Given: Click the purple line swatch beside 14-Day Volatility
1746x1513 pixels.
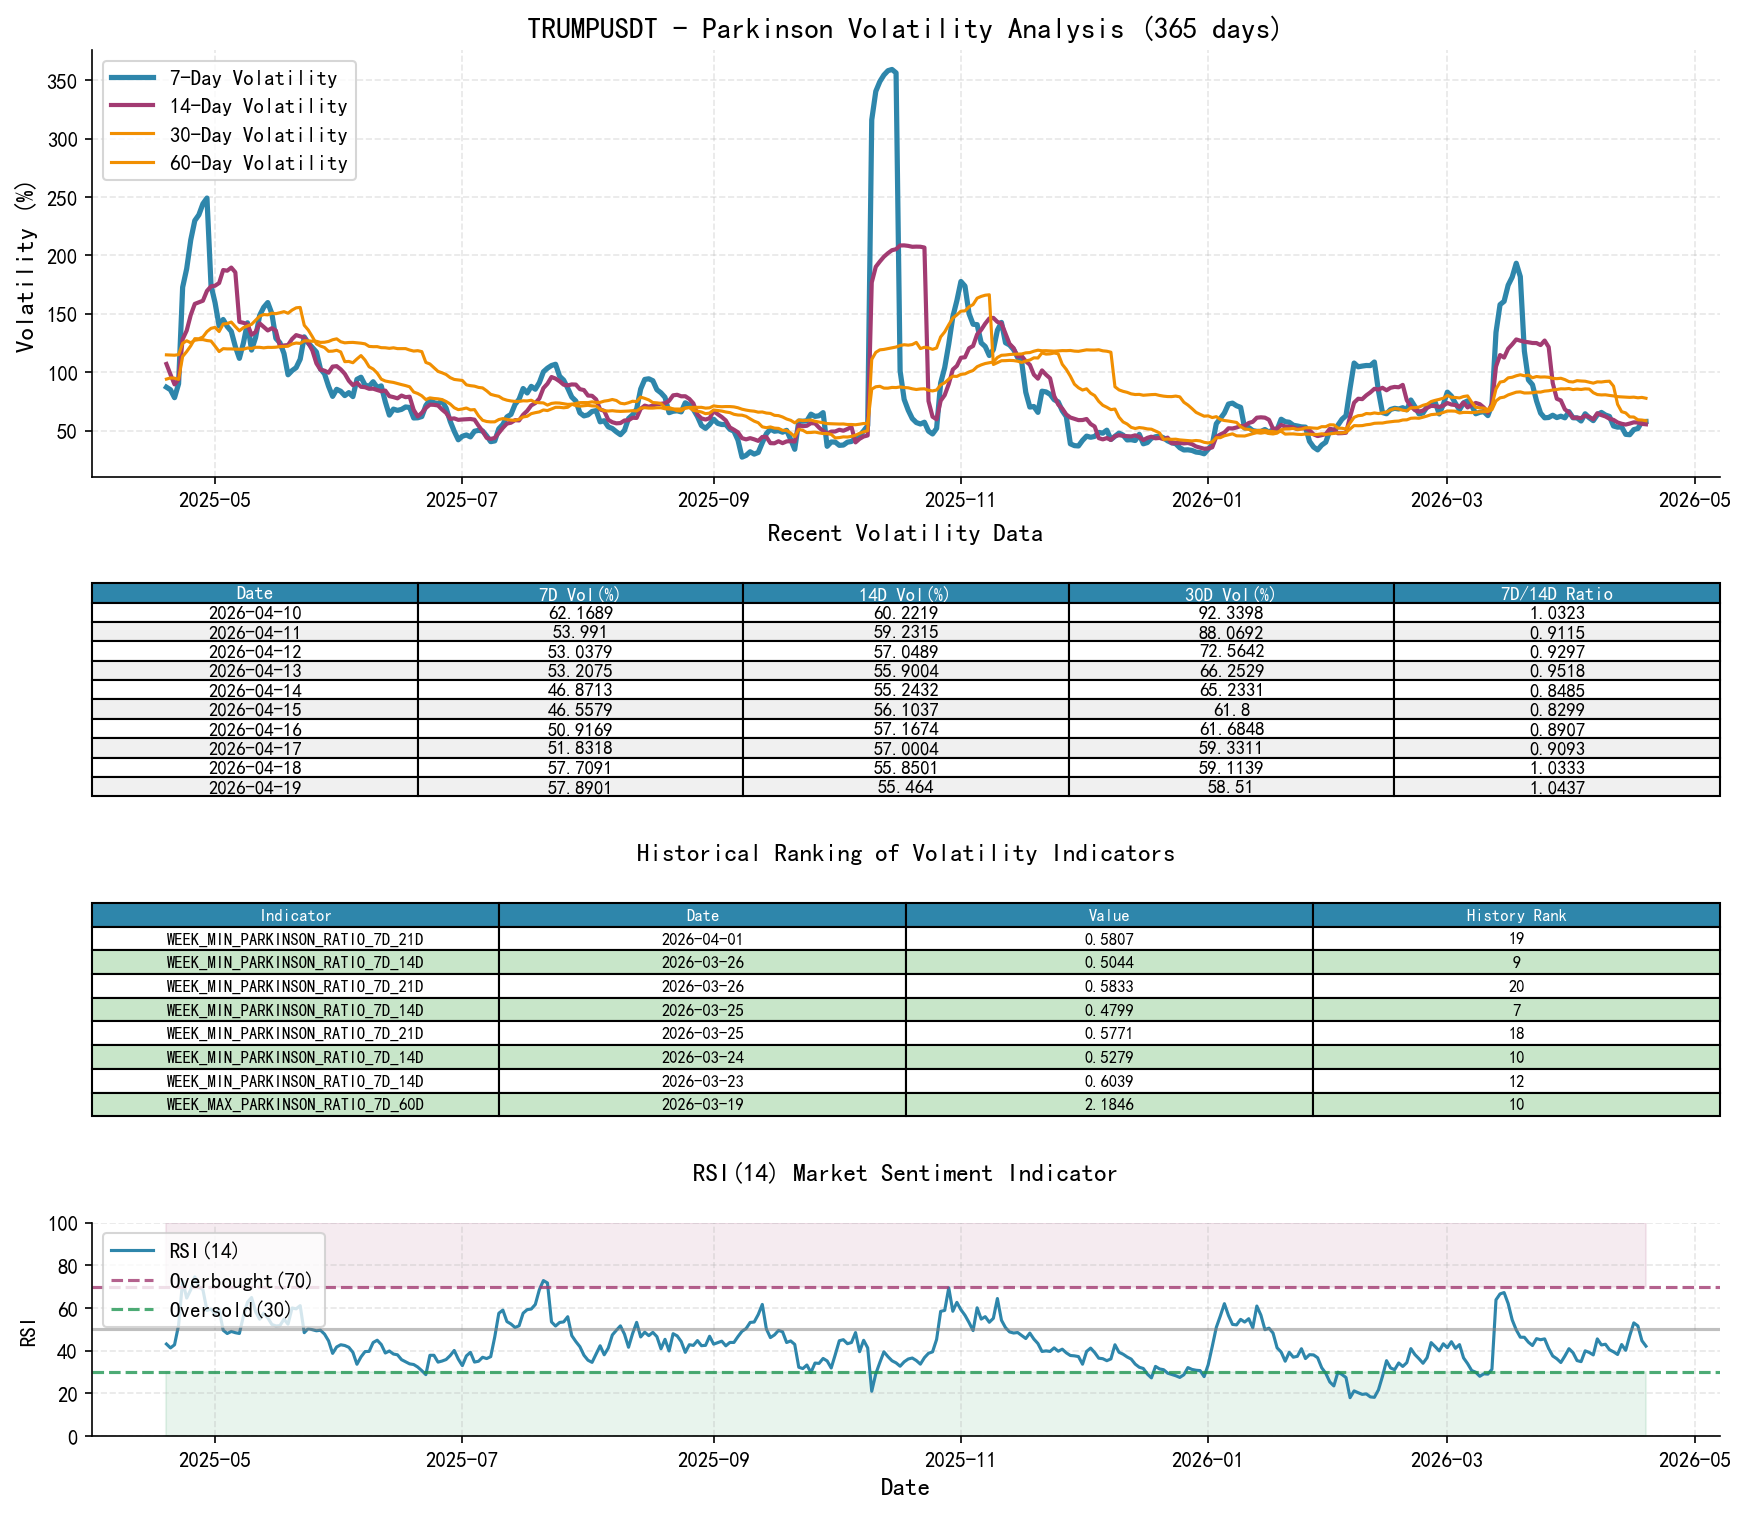Looking at the screenshot, I should pos(134,106).
